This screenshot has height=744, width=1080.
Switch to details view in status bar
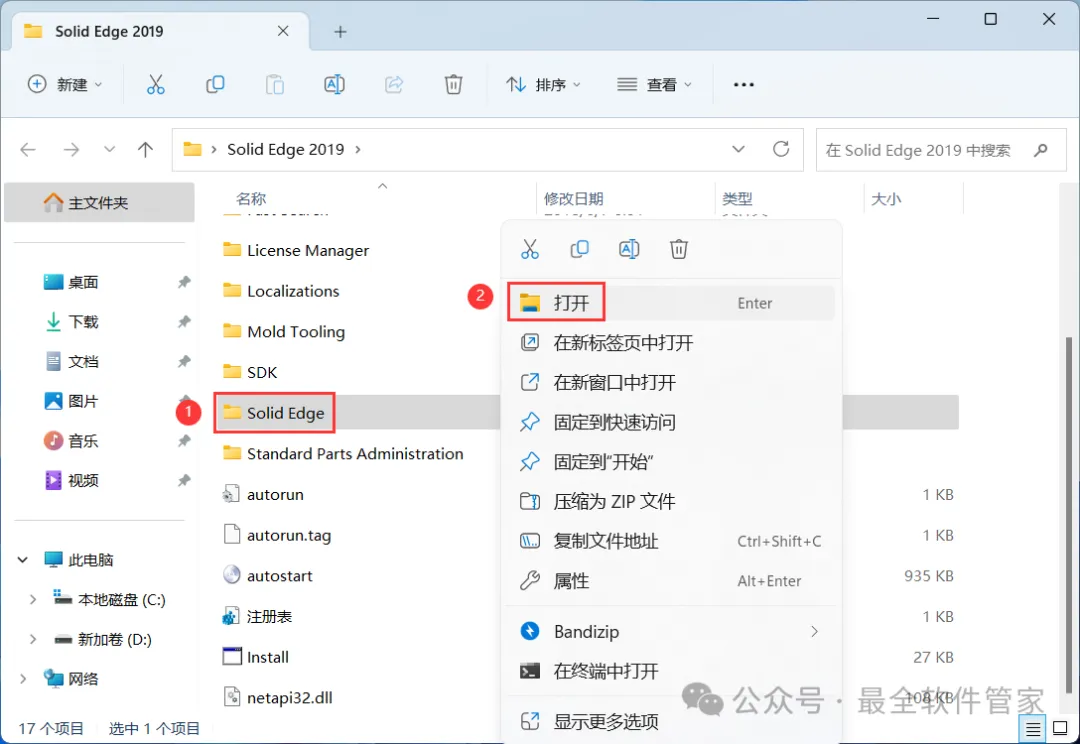(1032, 729)
